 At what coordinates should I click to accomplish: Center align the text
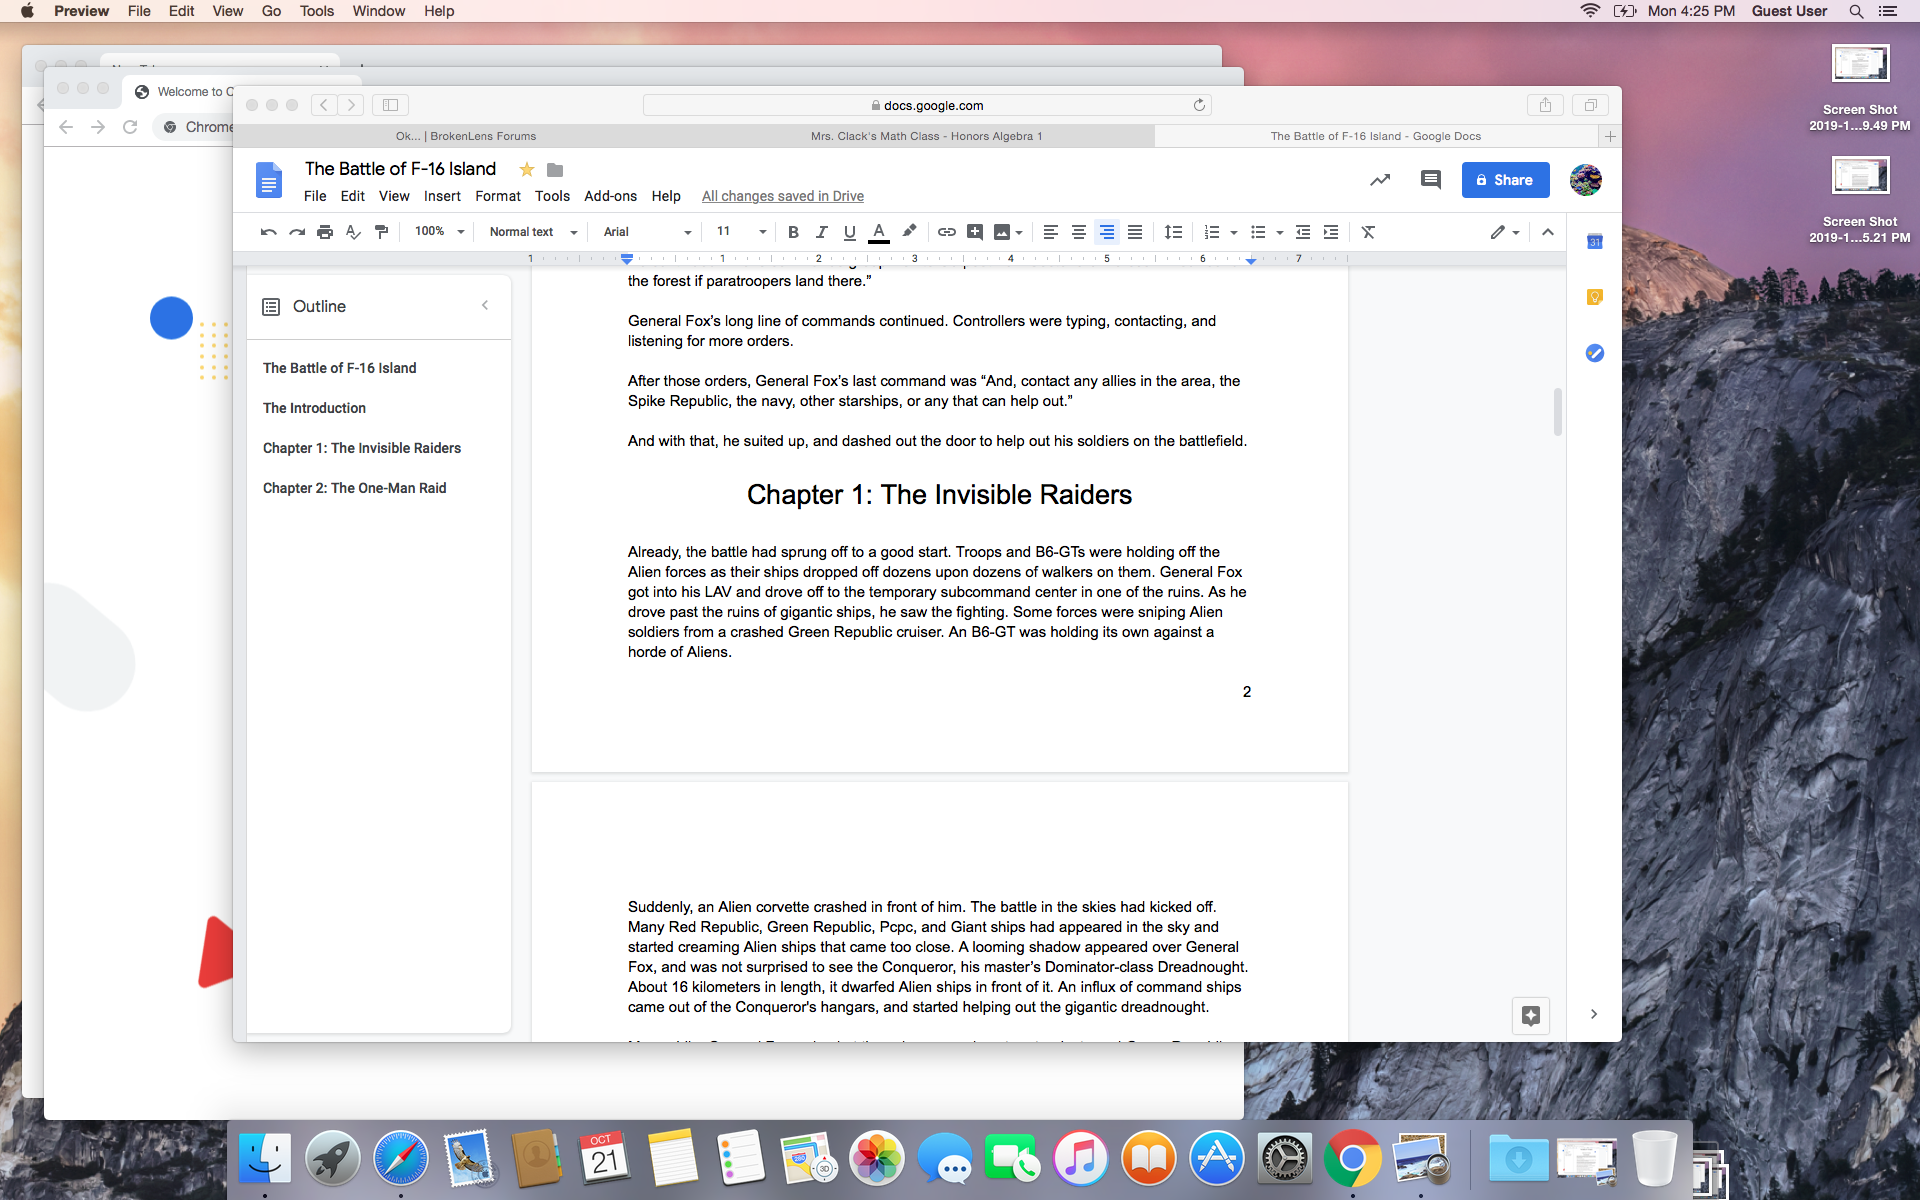click(x=1078, y=232)
